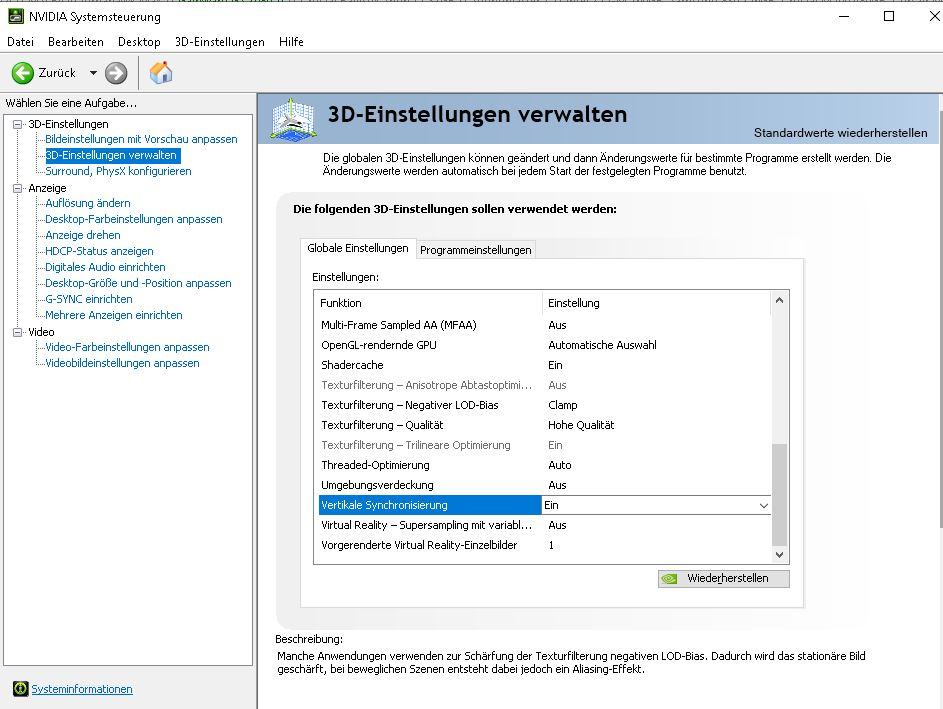Collapse the Video tree node
Image resolution: width=943 pixels, height=709 pixels.
point(17,331)
